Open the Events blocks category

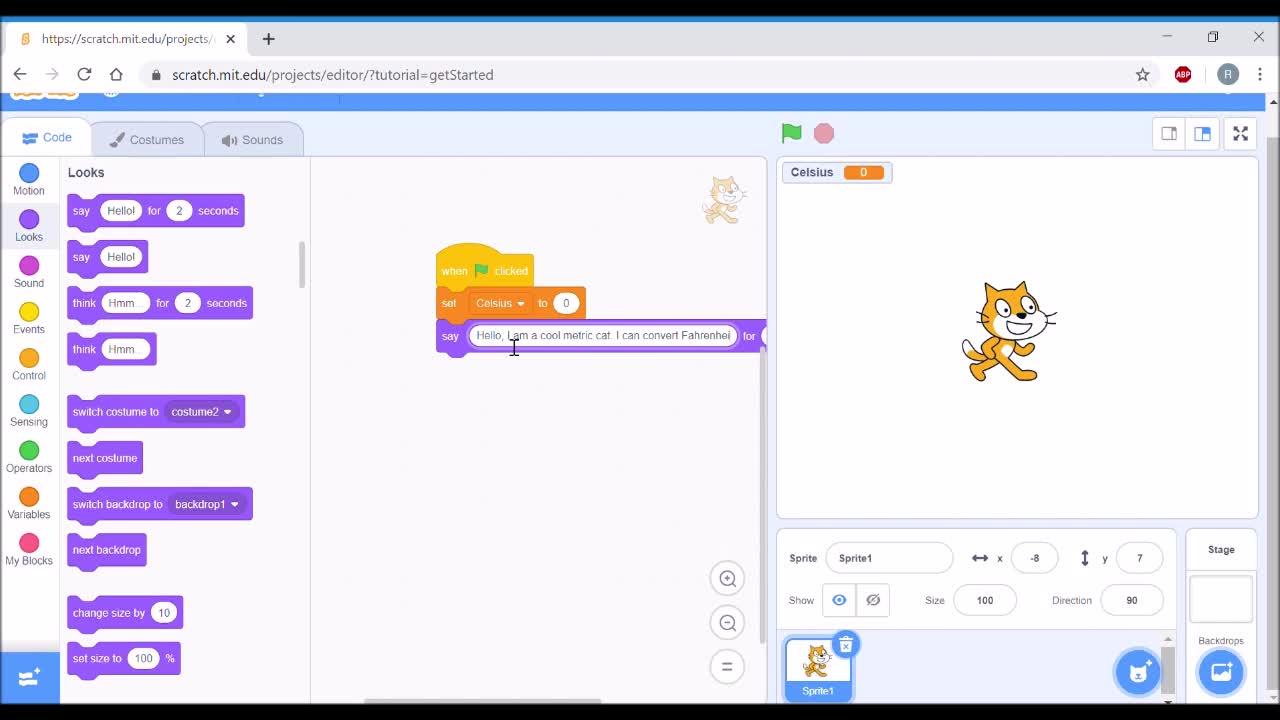click(x=29, y=318)
